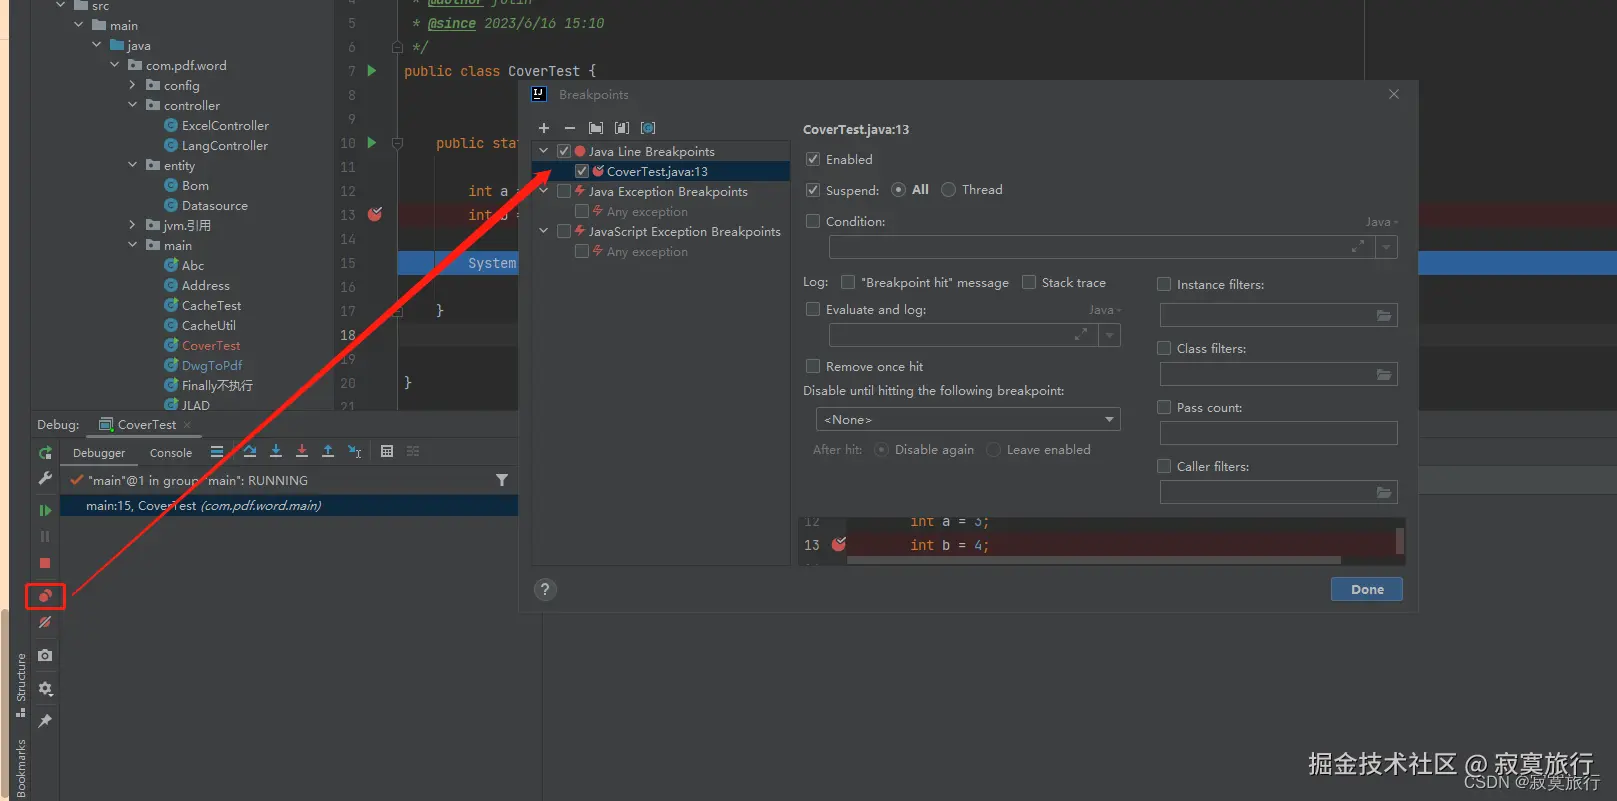This screenshot has height=801, width=1617.
Task: Group breakpoints by package icon
Action: [596, 128]
